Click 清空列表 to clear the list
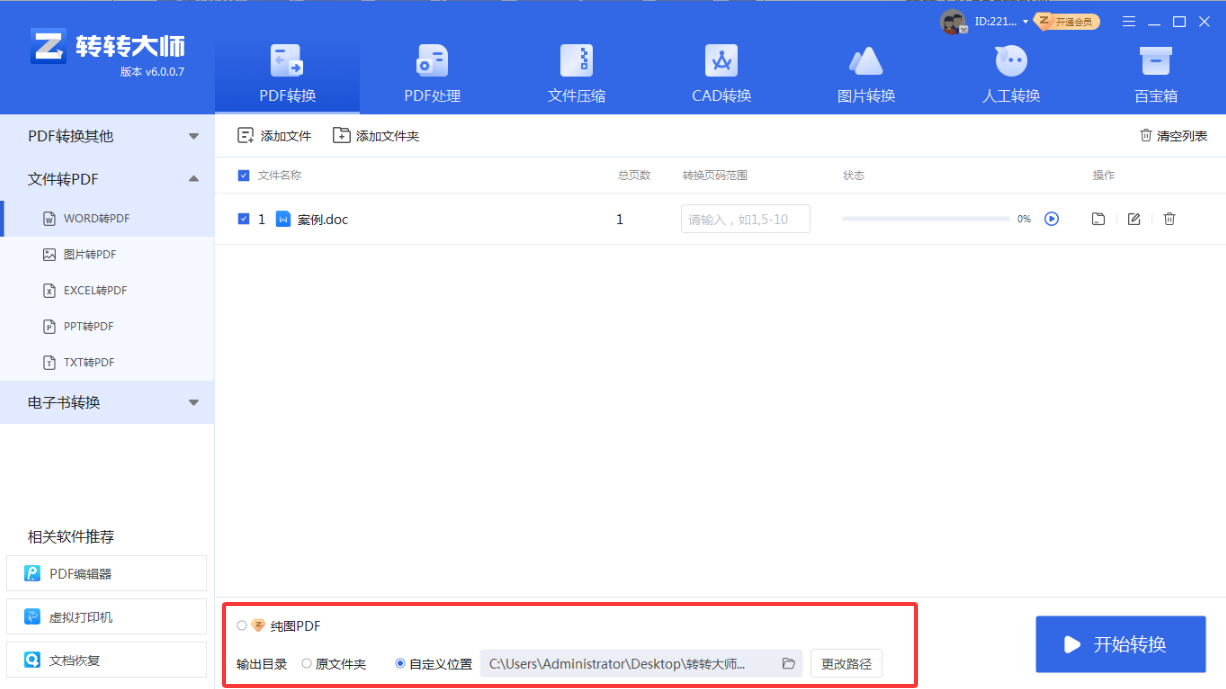The height and width of the screenshot is (689, 1226). coord(1173,136)
